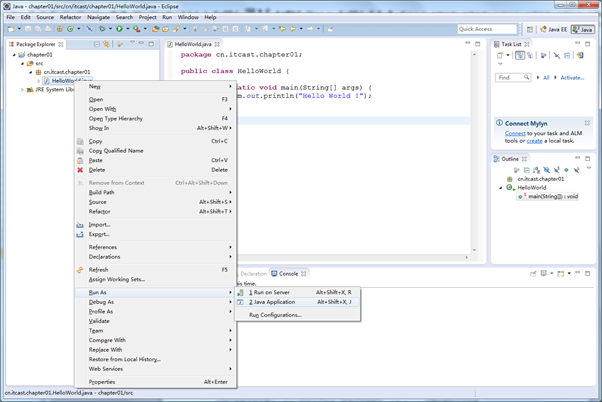Viewport: 602px width, 402px height.
Task: Click the create link in Mylyn panel
Action: pyautogui.click(x=534, y=141)
